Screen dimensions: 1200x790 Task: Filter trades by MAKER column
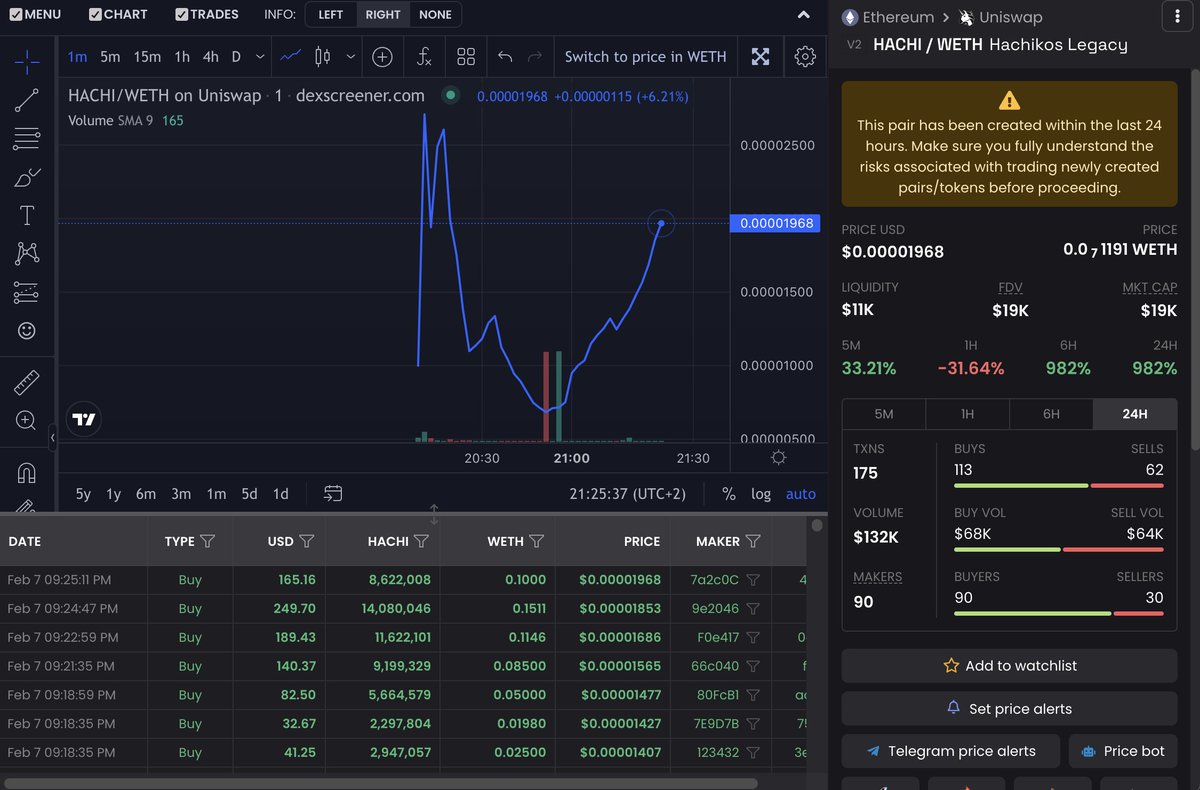pyautogui.click(x=753, y=541)
